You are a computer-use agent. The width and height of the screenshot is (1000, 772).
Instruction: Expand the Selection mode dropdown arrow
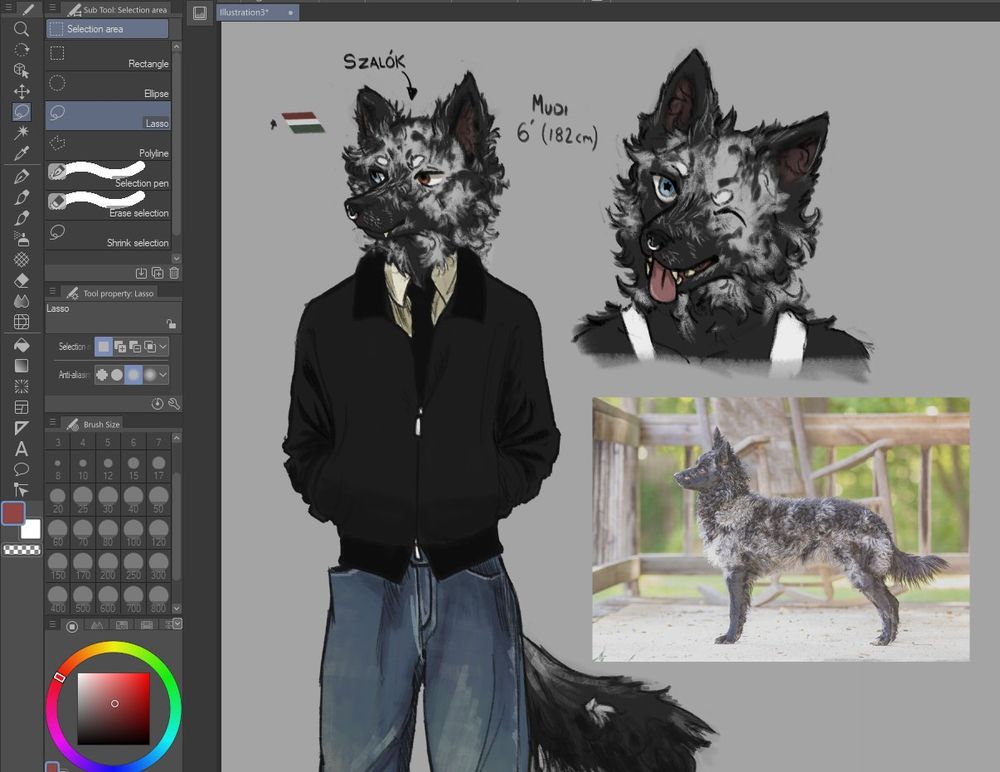coord(163,346)
